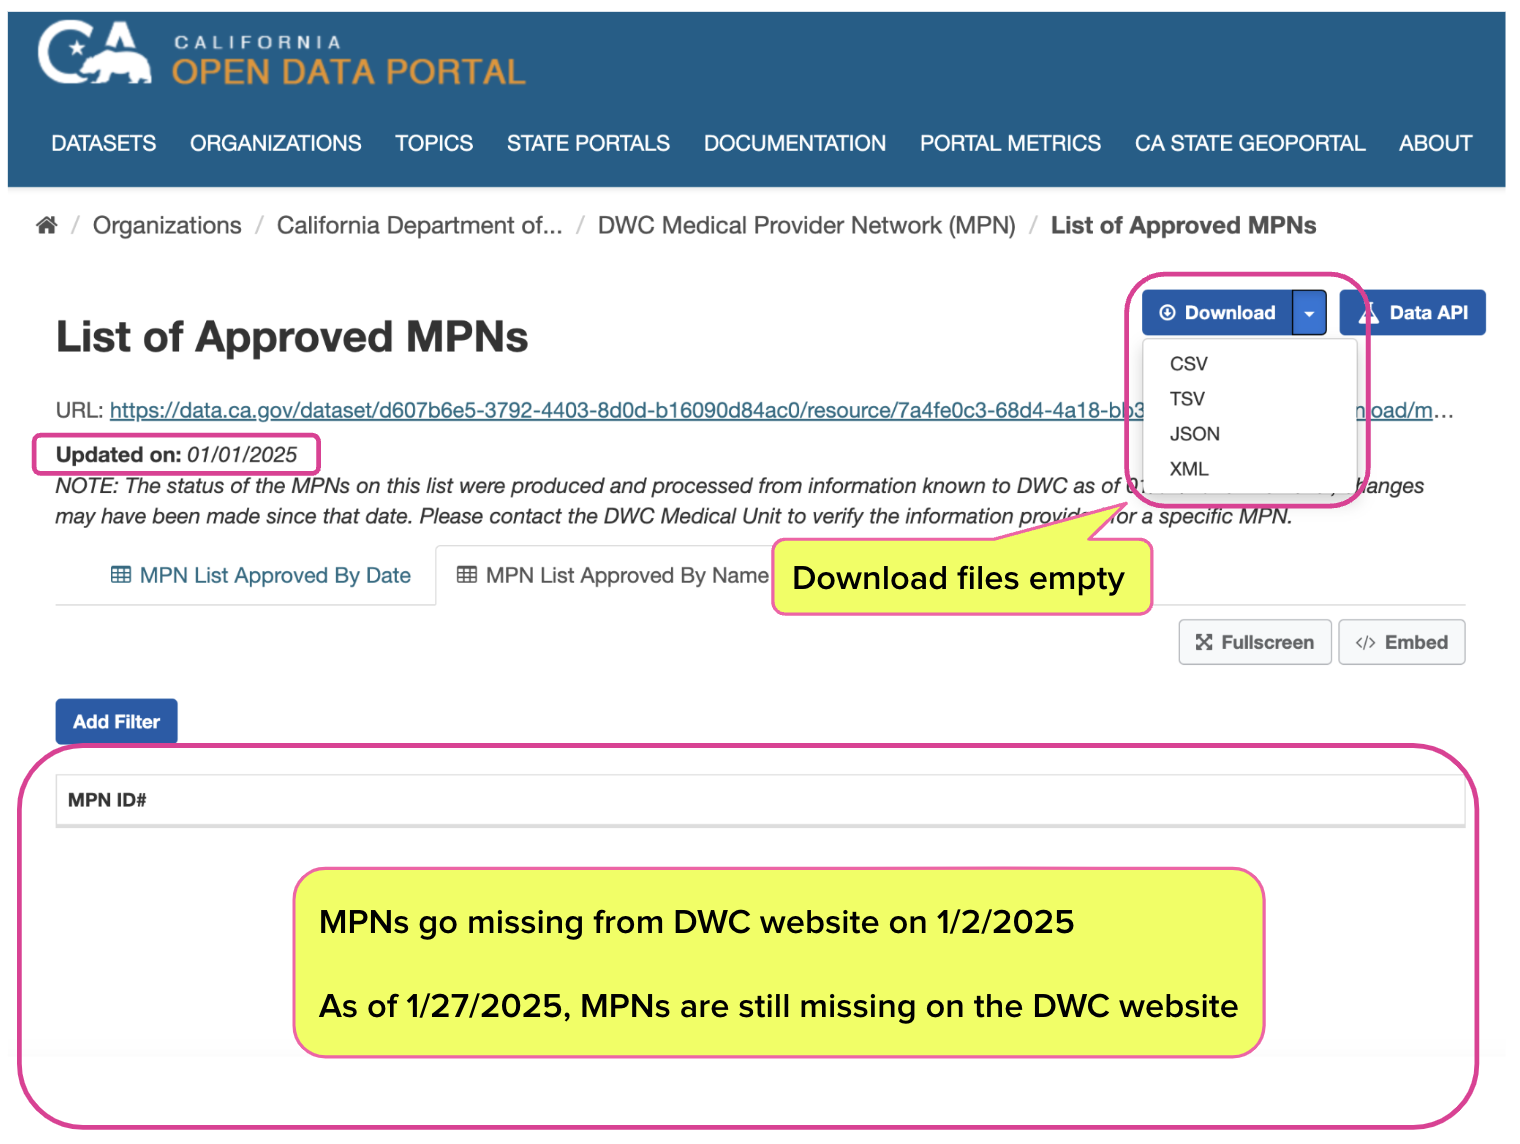Click the Fullscreen button
This screenshot has height=1144, width=1520.
1255,642
